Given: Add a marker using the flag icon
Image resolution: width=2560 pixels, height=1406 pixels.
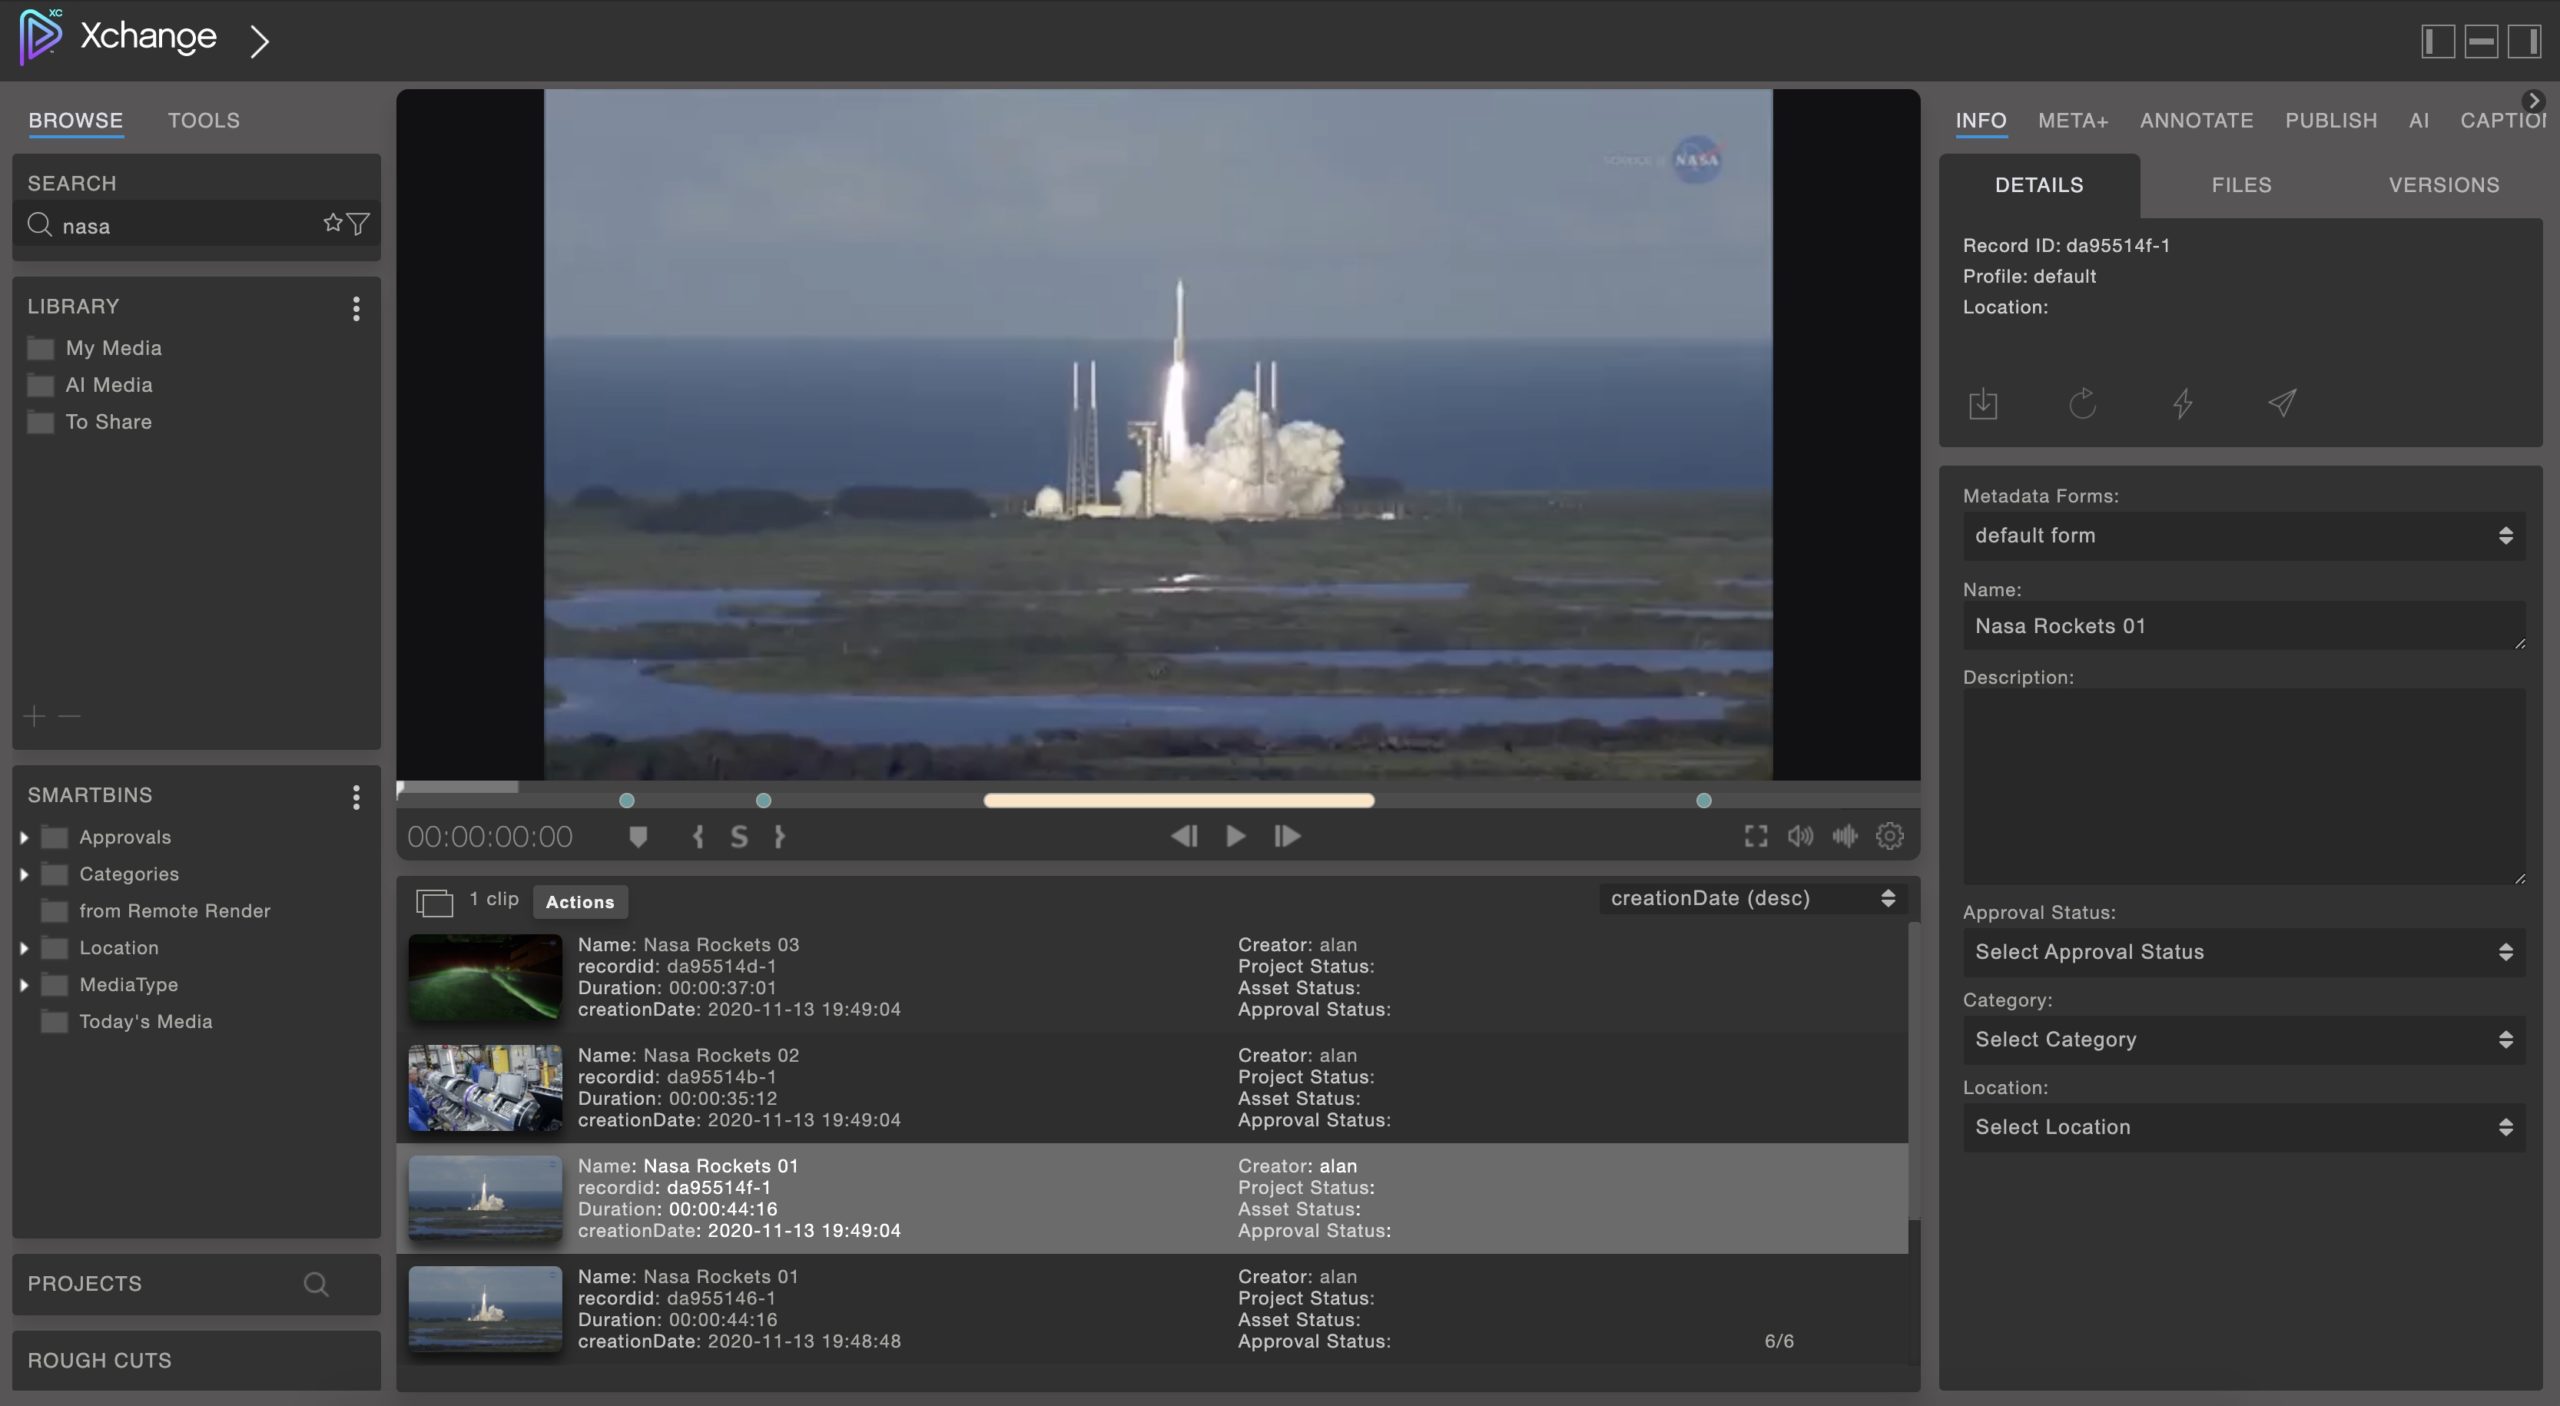Looking at the screenshot, I should pos(639,836).
